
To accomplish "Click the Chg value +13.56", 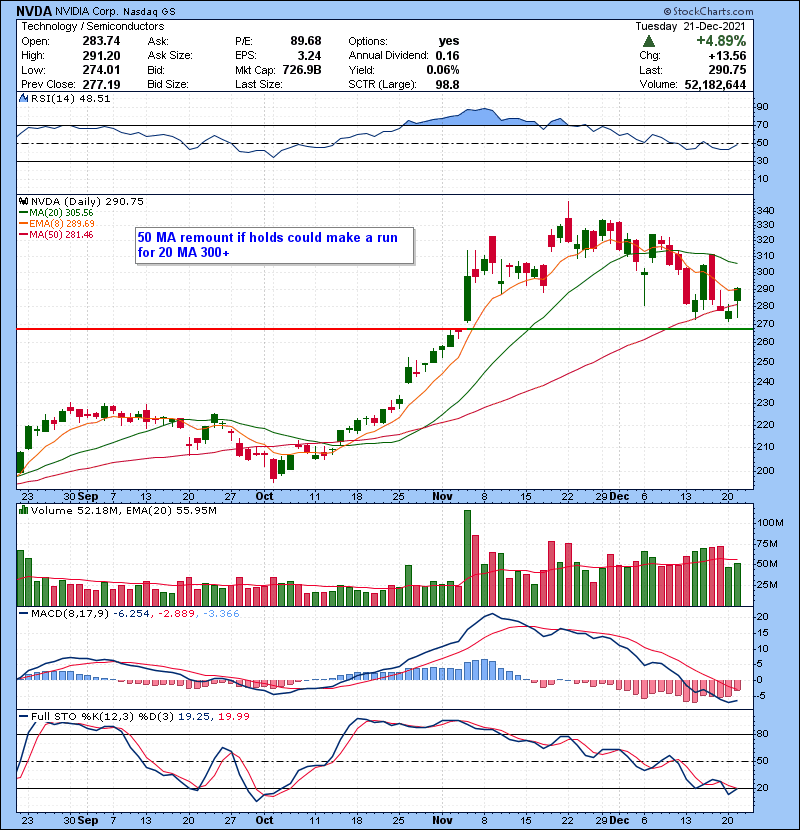I will tap(727, 56).
